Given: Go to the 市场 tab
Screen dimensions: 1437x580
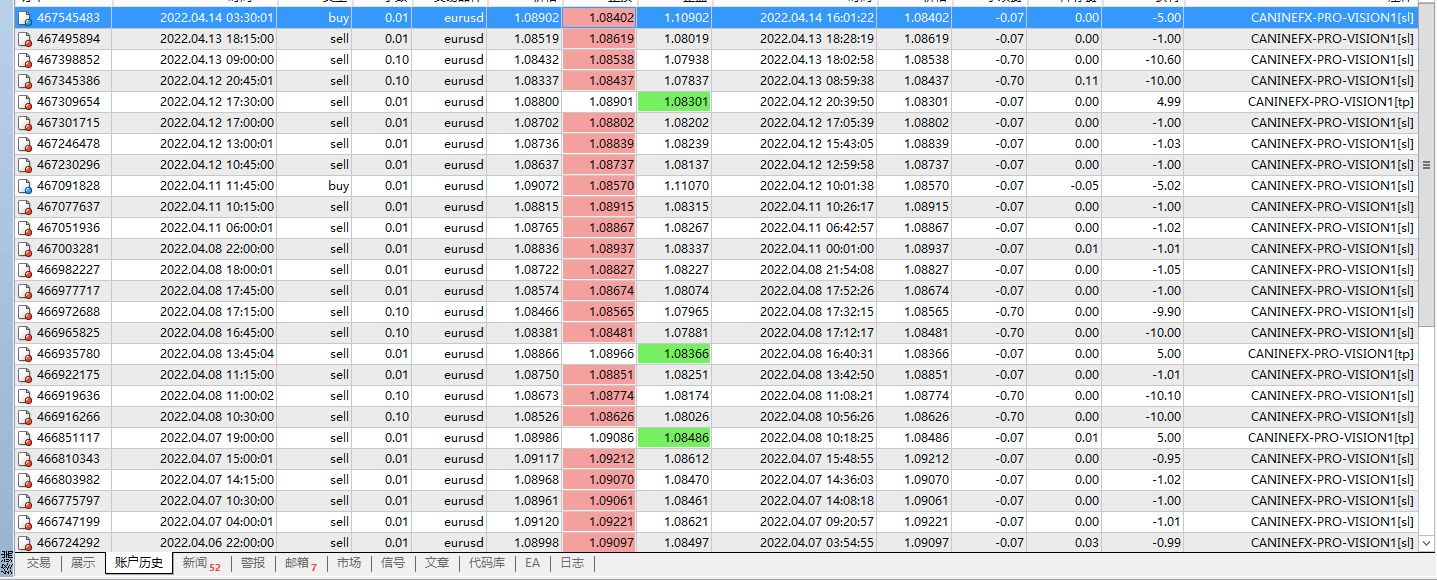Looking at the screenshot, I should click(x=349, y=563).
